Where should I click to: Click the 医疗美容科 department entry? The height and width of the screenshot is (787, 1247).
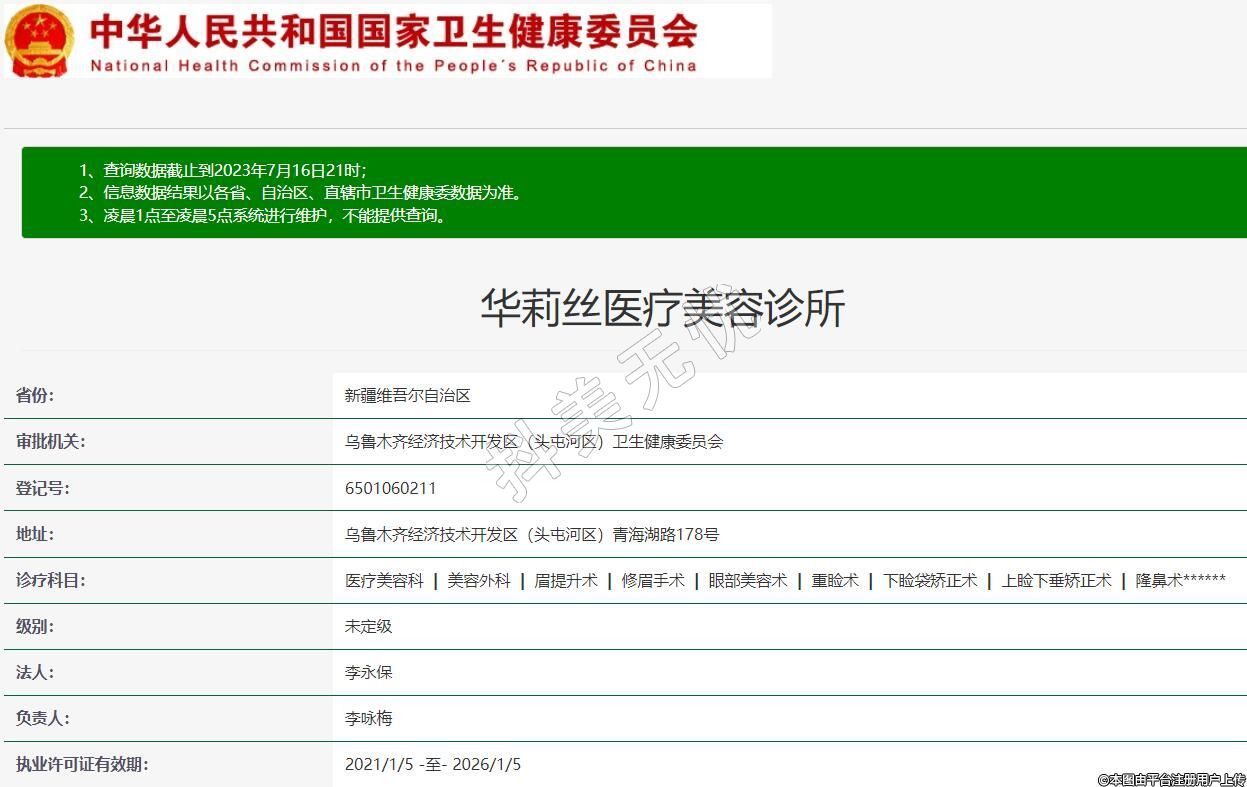click(x=384, y=581)
